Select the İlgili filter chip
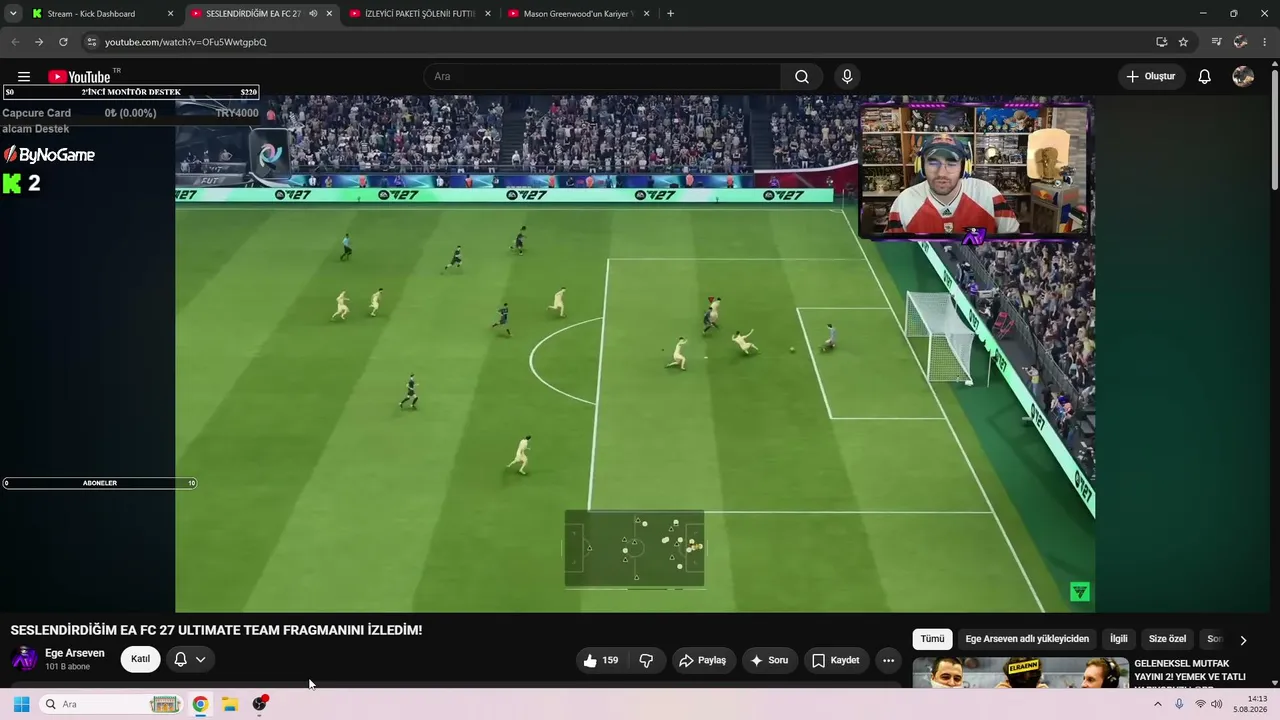This screenshot has width=1280, height=720. [1118, 640]
